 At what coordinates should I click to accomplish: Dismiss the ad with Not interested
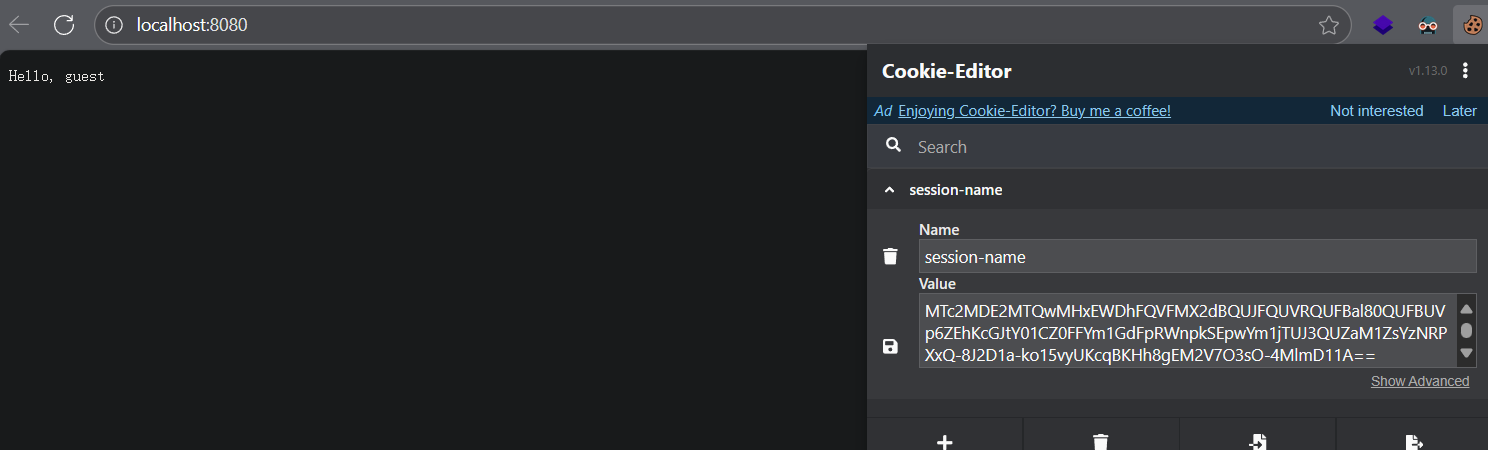pos(1376,111)
